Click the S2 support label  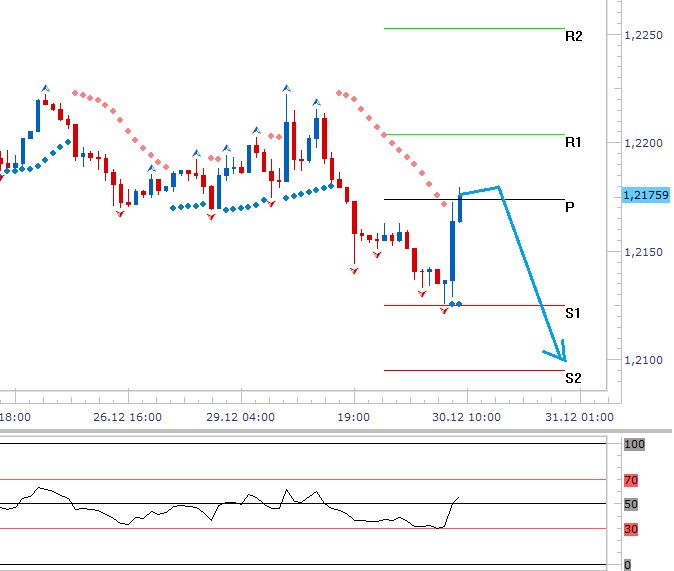pos(573,378)
